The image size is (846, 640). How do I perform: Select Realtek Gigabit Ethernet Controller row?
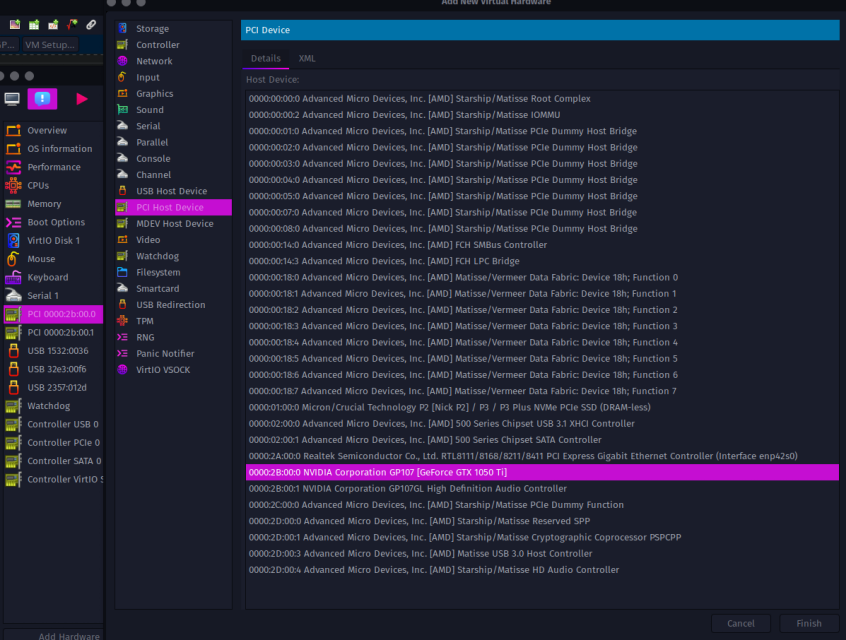[x=542, y=456]
